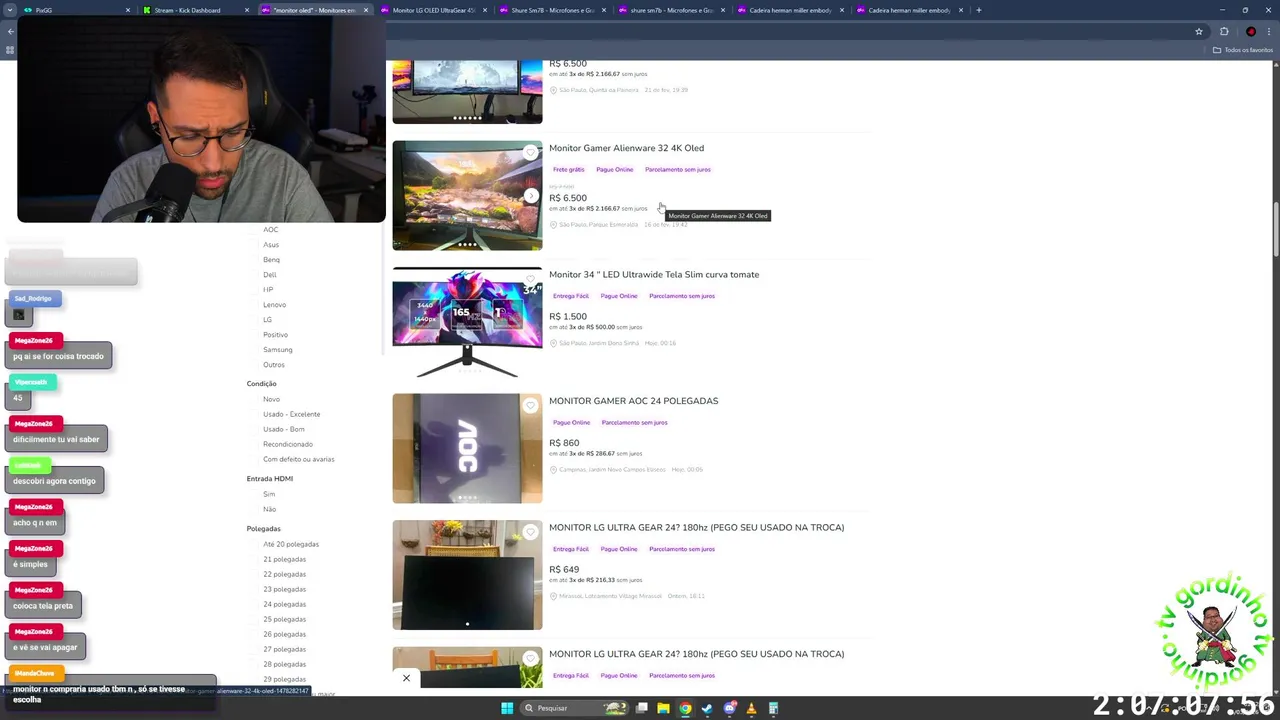This screenshot has height=720, width=1280.
Task: Open the apps grid in bookmarks bar
Action: click(x=10, y=50)
